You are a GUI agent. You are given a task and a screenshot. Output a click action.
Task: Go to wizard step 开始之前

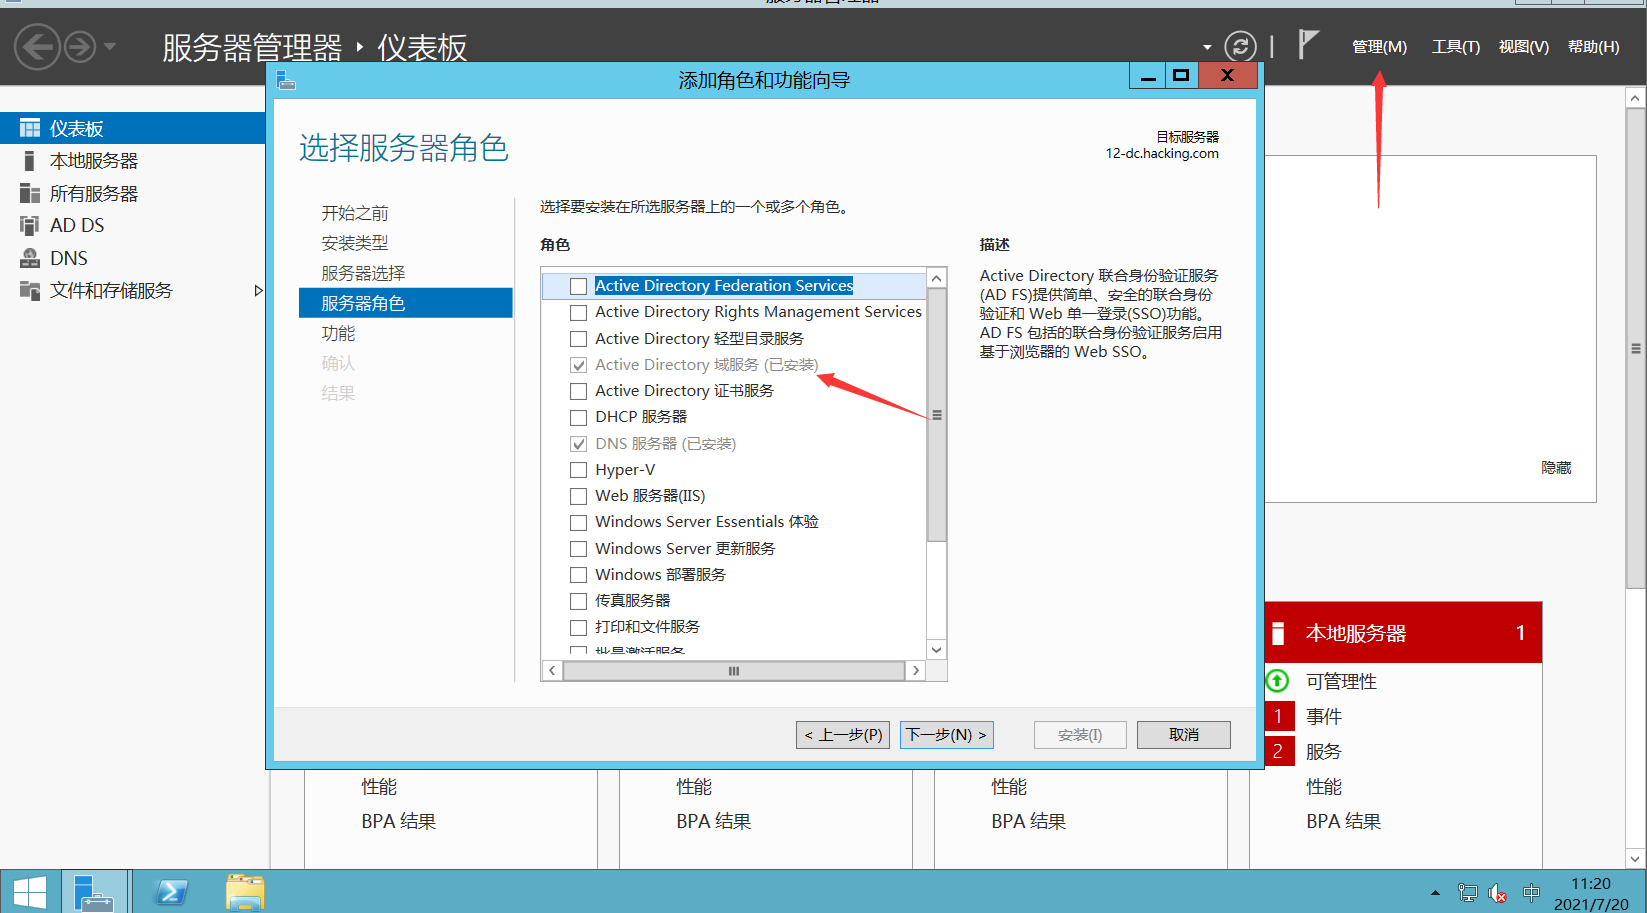tap(355, 213)
